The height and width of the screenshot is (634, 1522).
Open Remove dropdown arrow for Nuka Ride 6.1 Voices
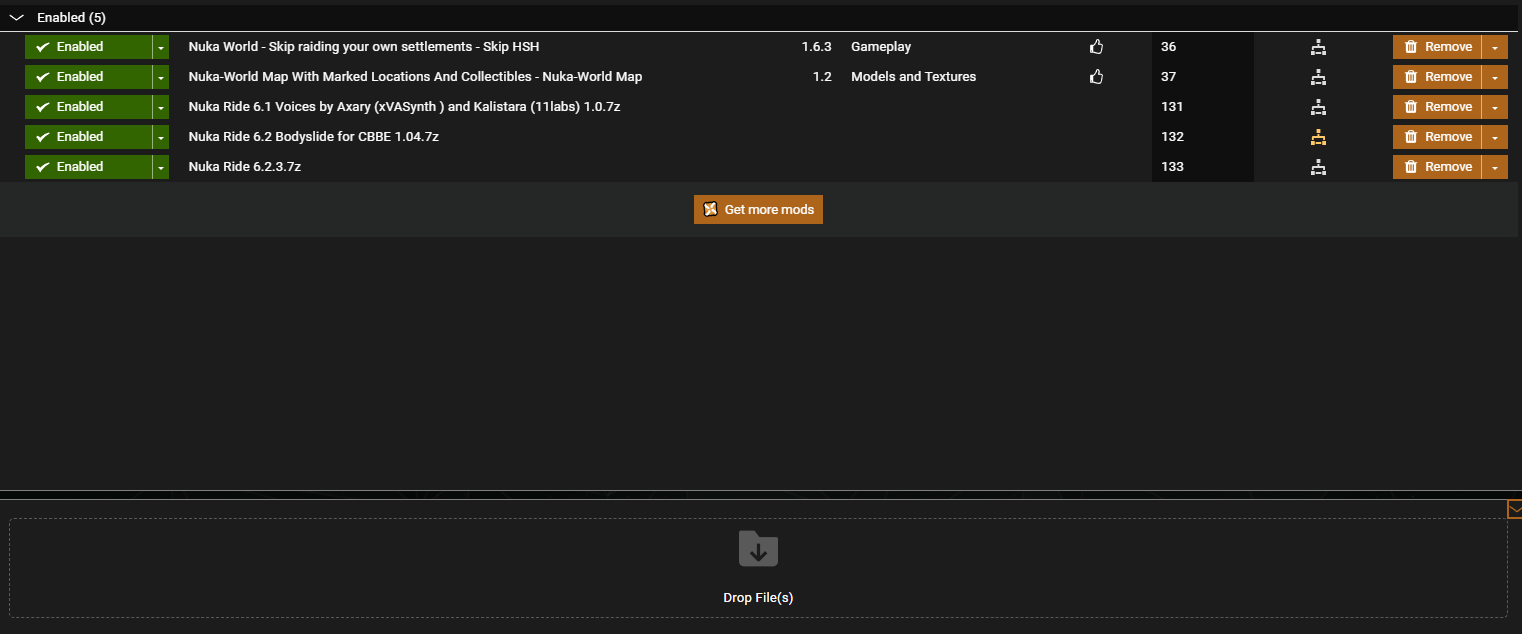[1495, 107]
